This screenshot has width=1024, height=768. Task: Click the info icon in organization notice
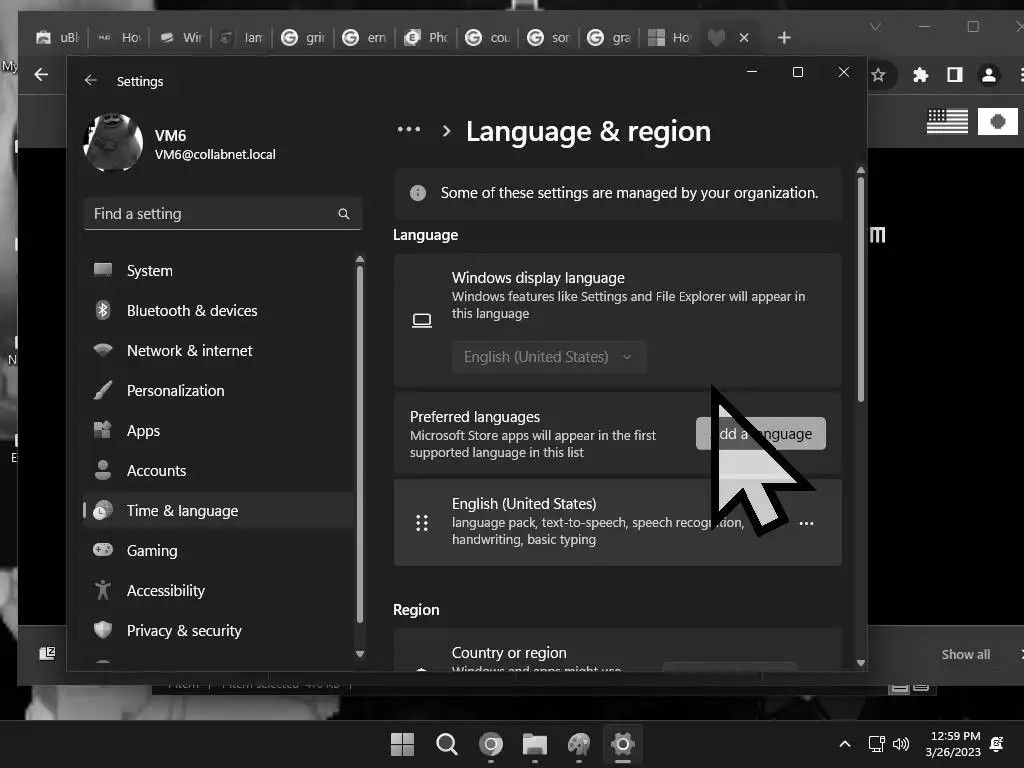point(418,193)
